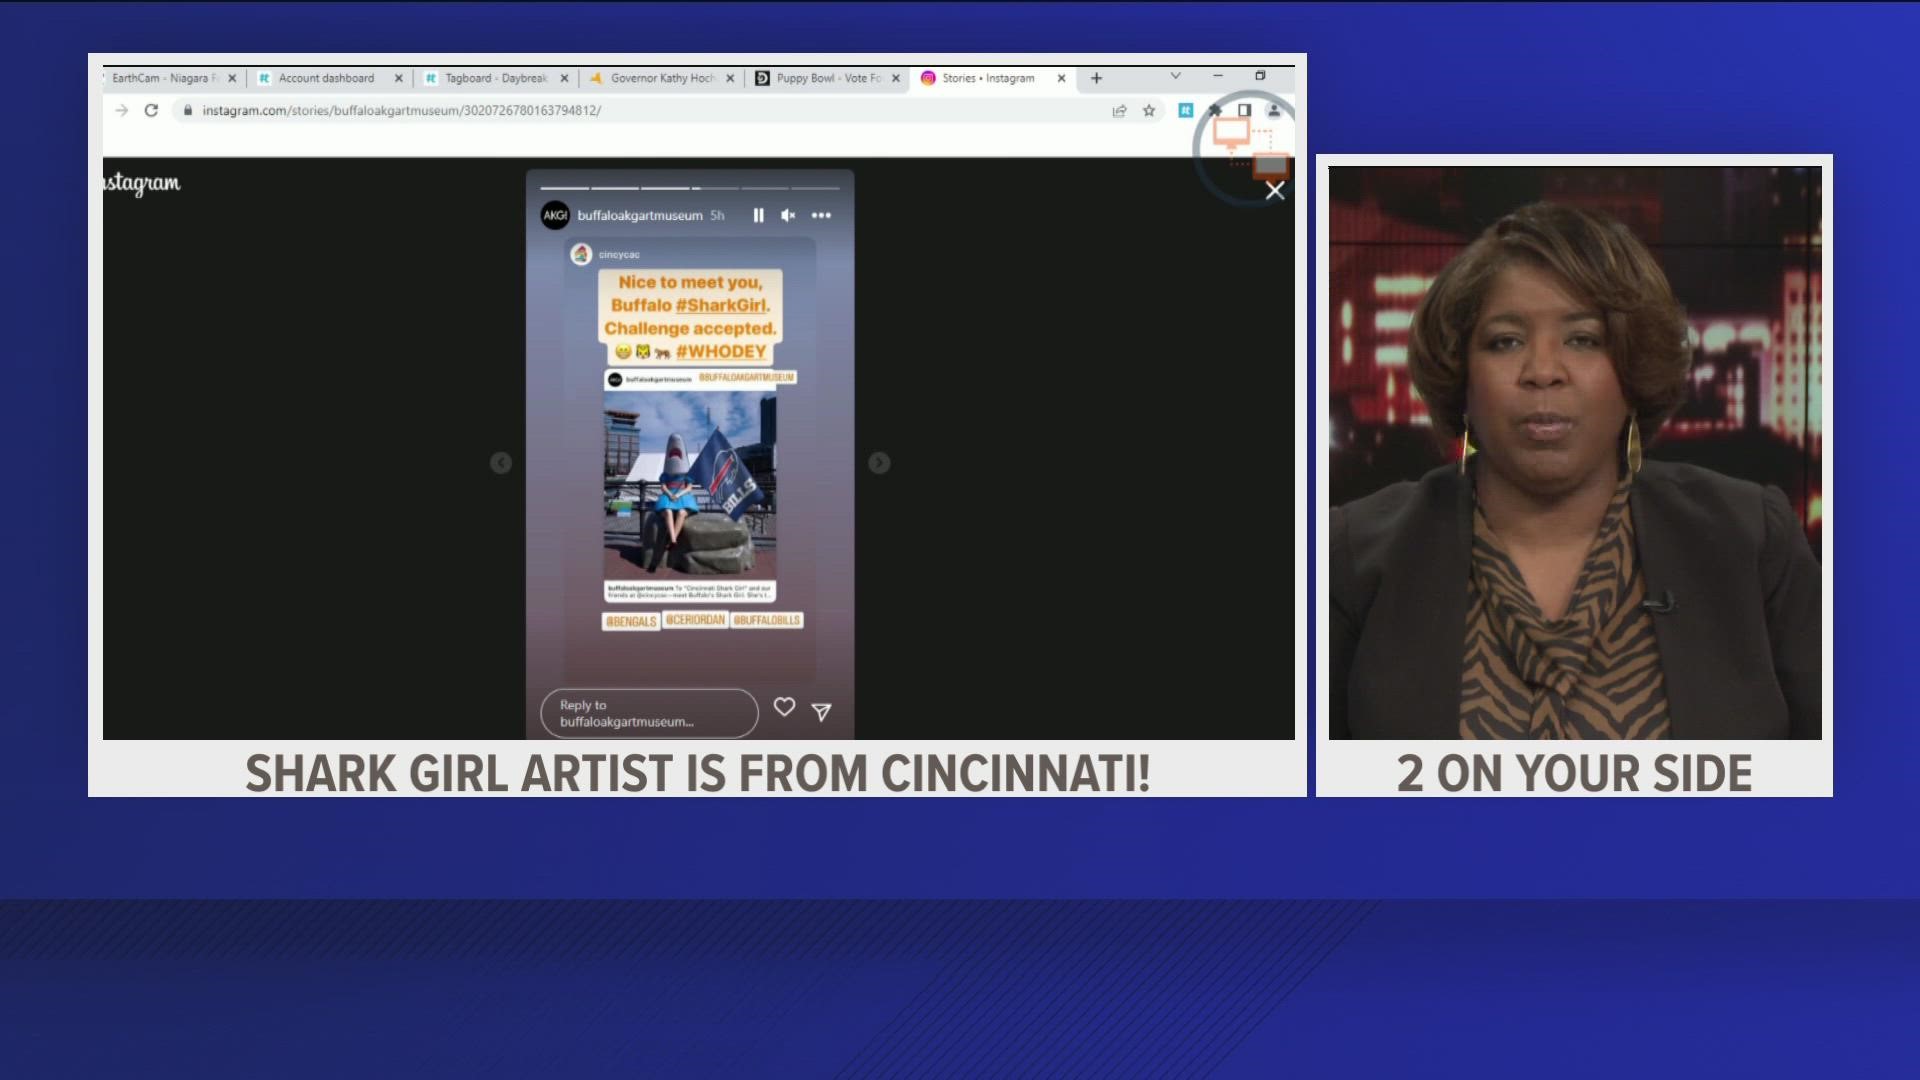Unmute the story audio
Image resolution: width=1920 pixels, height=1080 pixels.
pos(788,215)
